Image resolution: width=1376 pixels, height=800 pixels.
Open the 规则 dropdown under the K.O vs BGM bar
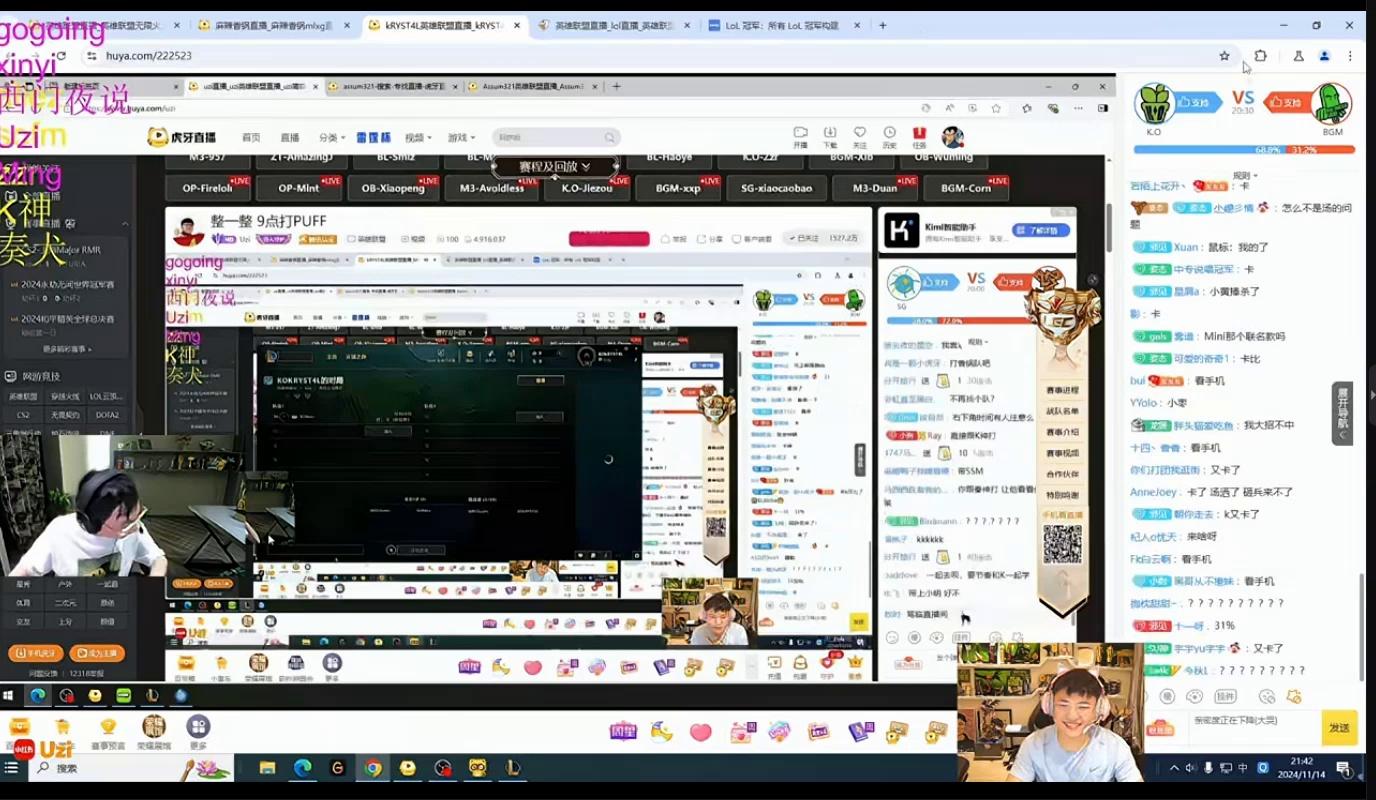(1244, 176)
